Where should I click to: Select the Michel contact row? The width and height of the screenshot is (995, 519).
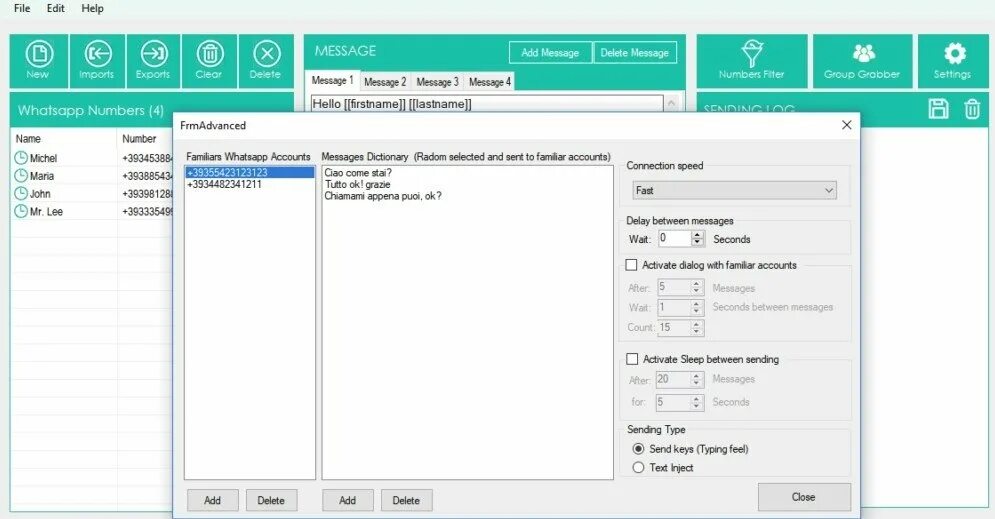click(x=92, y=158)
